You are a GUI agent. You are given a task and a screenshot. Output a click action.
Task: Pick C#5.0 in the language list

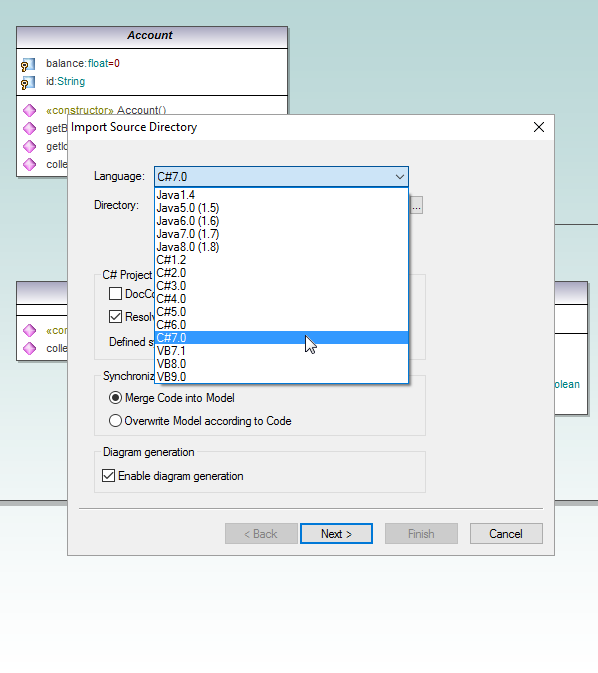tap(281, 312)
